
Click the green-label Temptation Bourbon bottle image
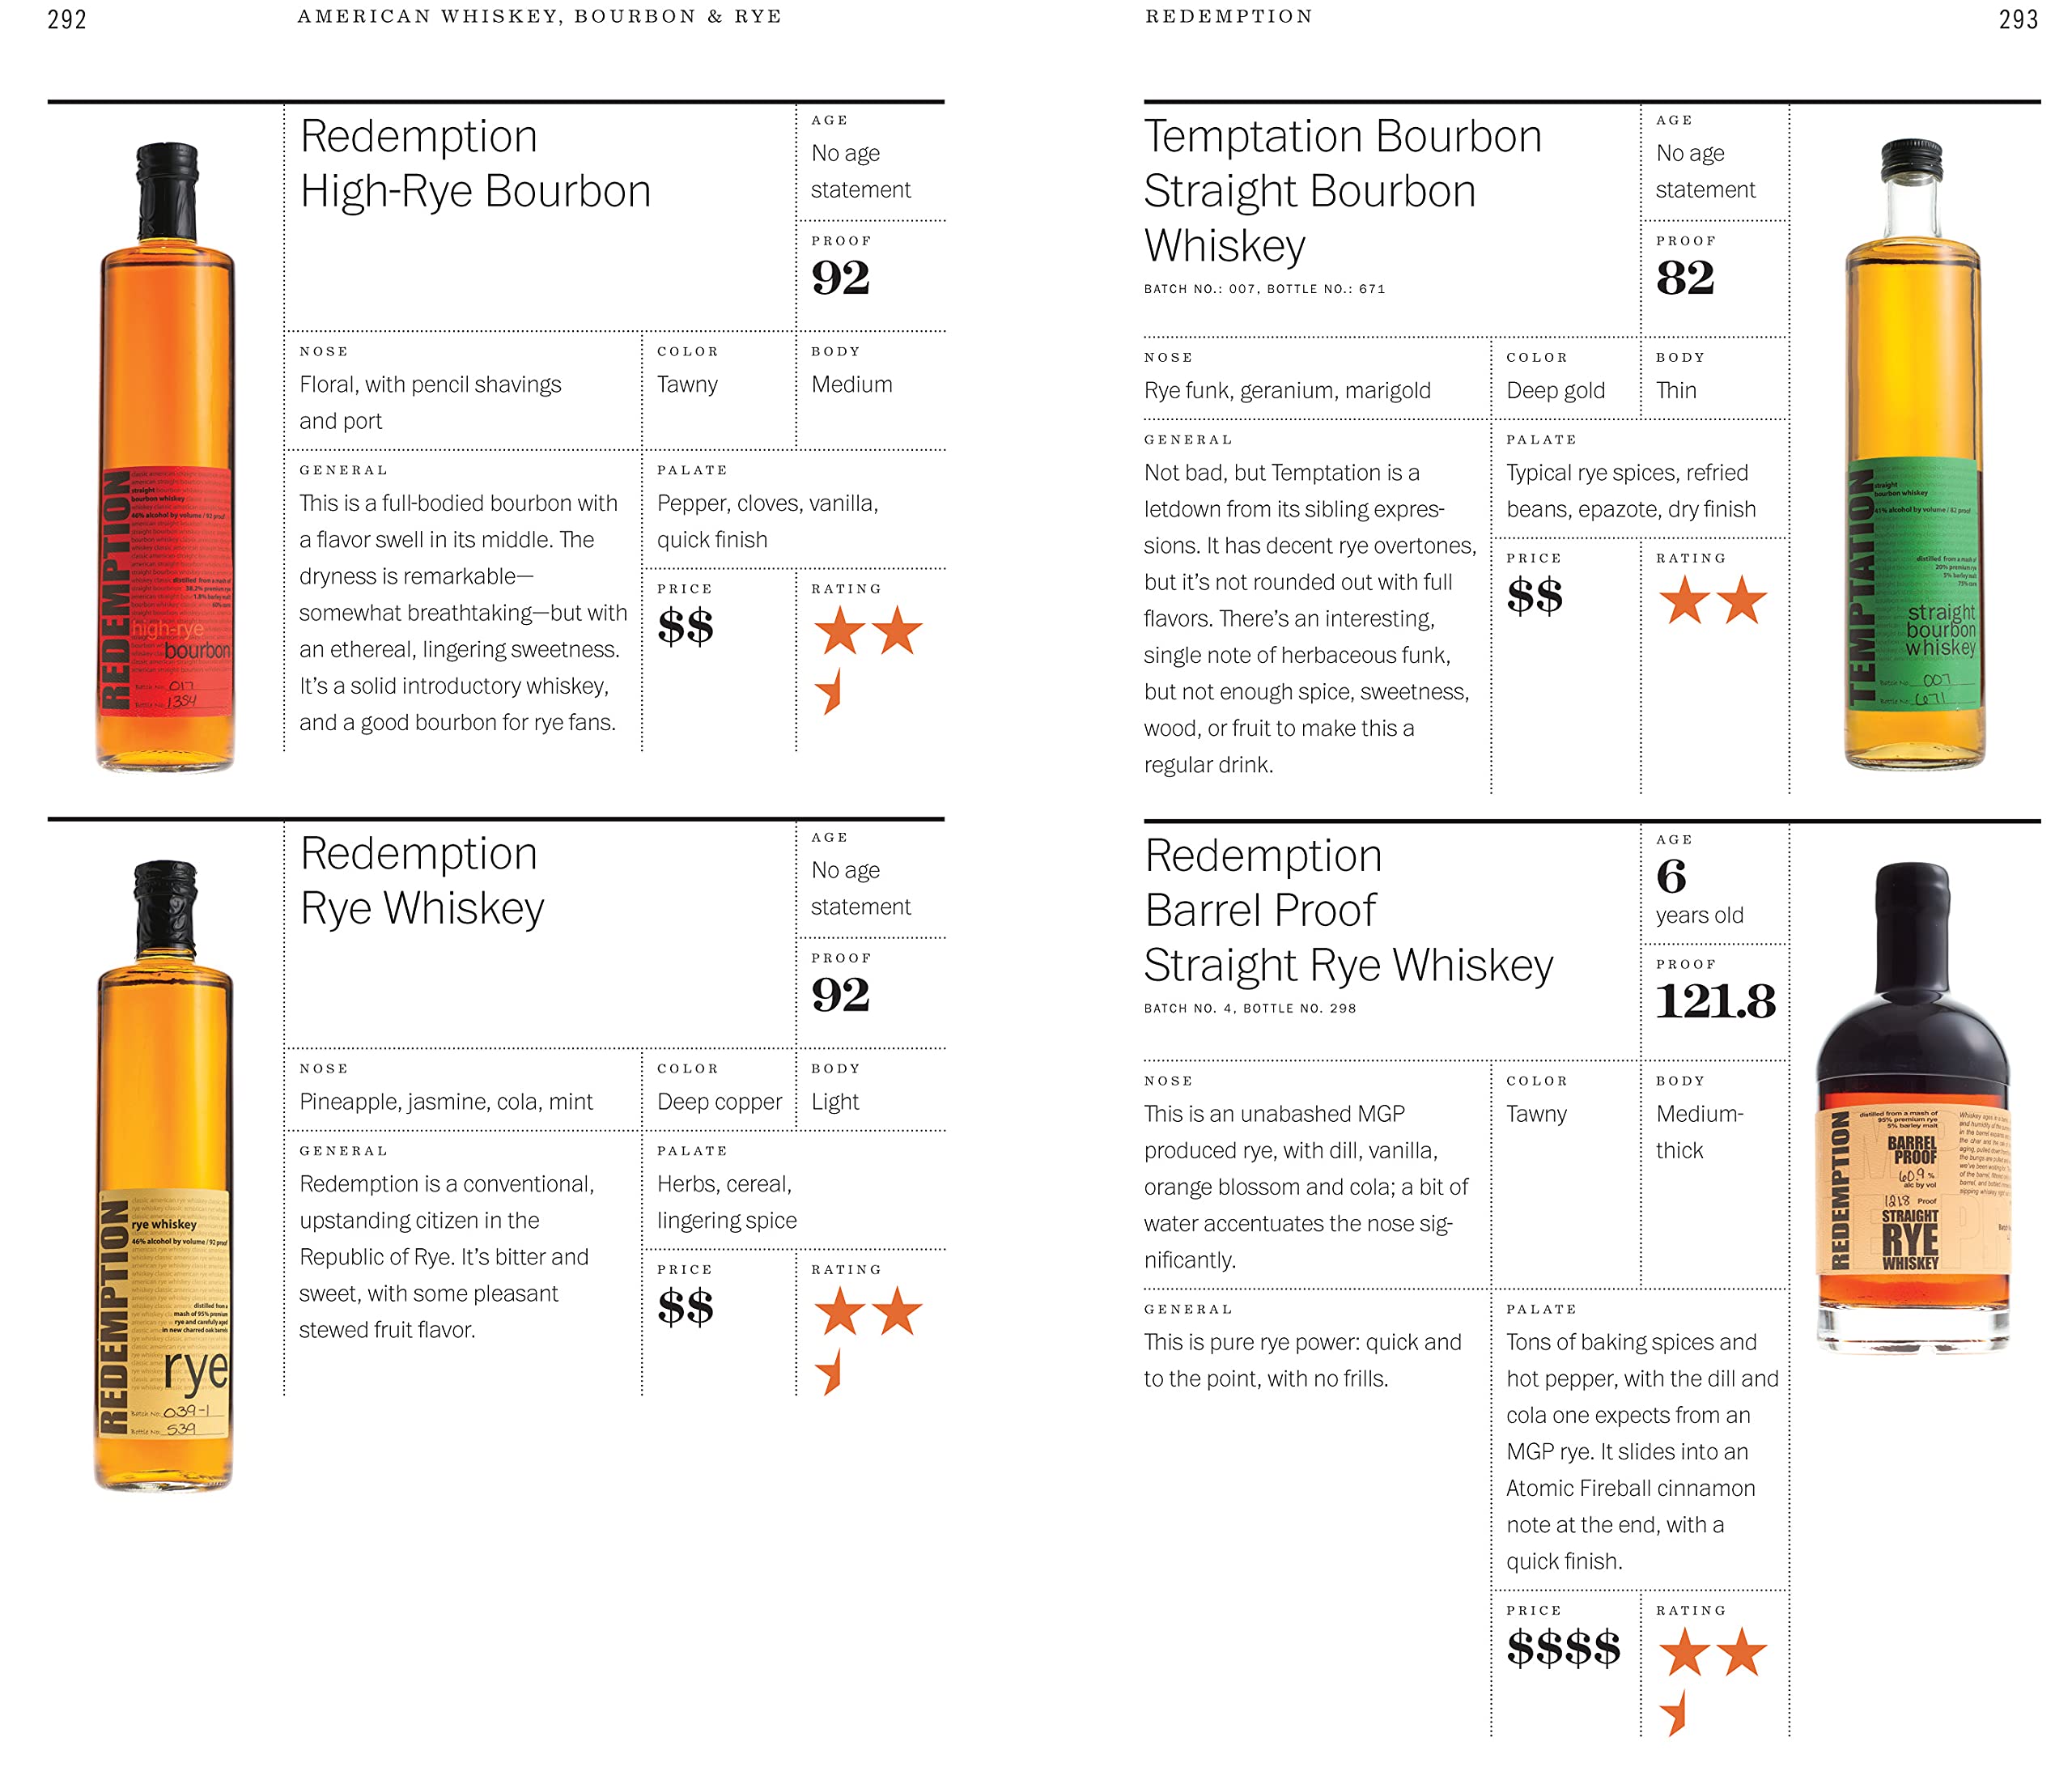pos(1914,454)
